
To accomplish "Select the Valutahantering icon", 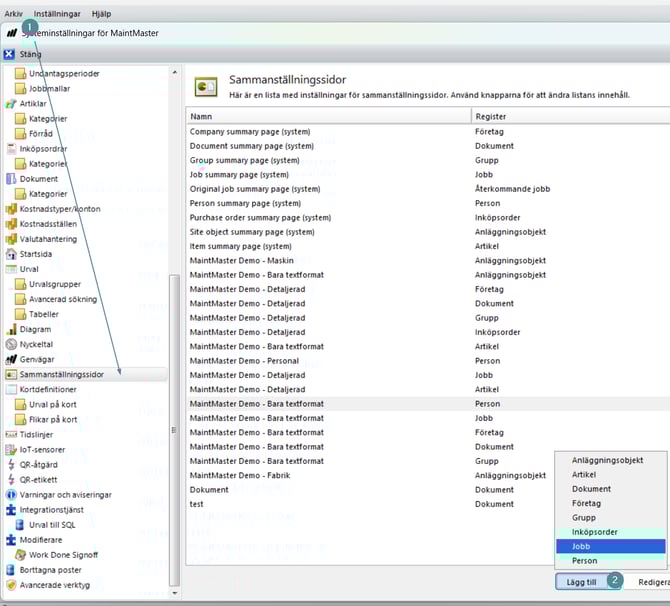I will point(11,239).
